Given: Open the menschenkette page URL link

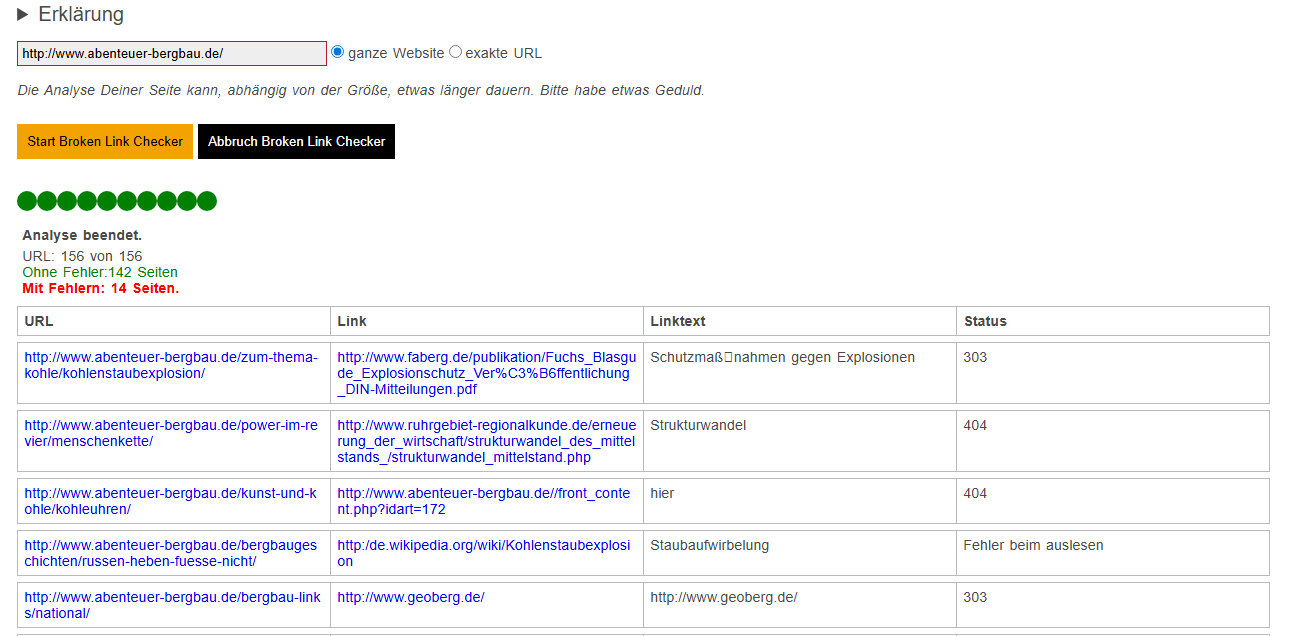Looking at the screenshot, I should coord(171,433).
